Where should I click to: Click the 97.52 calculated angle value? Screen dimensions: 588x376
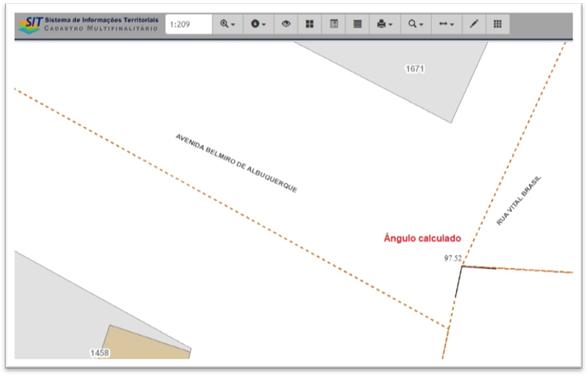click(453, 258)
